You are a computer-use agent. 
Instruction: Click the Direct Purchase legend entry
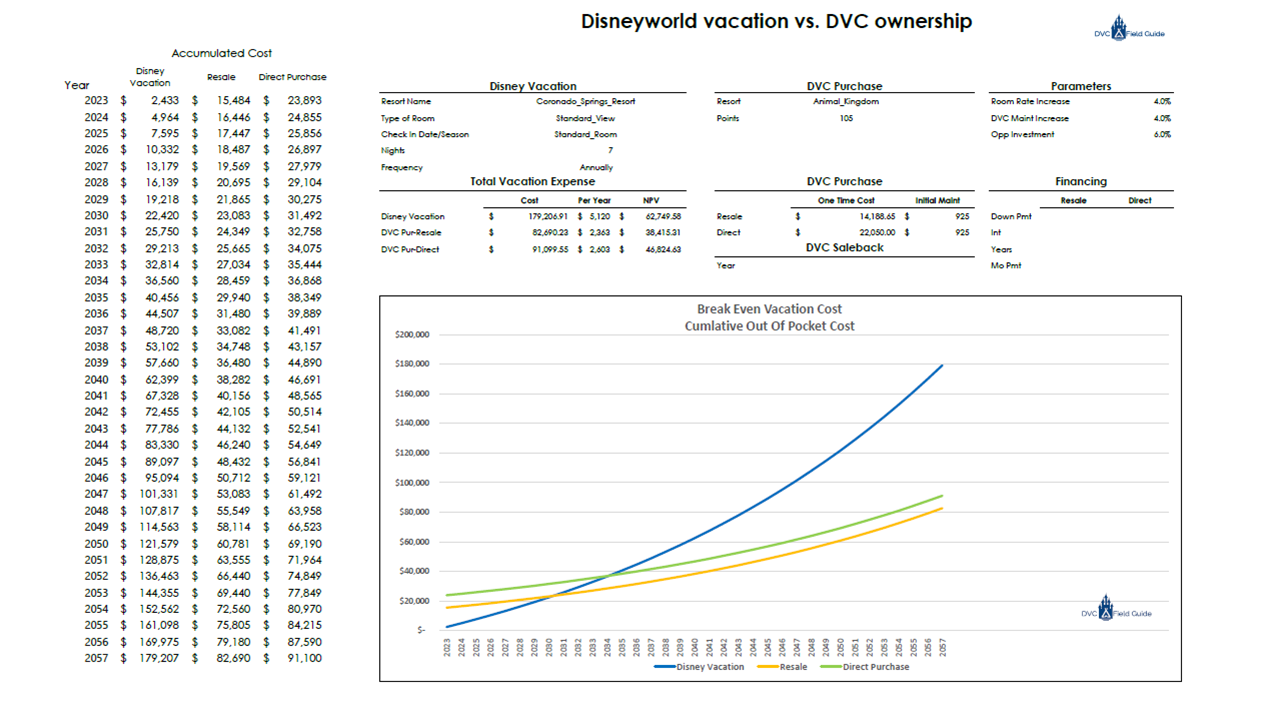click(x=865, y=667)
